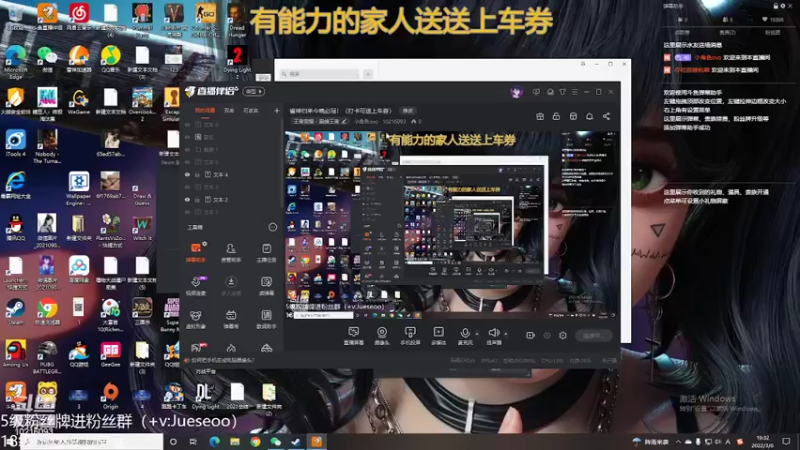This screenshot has height=450, width=800.
Task: Expand the microphone options arrow
Action: click(477, 334)
